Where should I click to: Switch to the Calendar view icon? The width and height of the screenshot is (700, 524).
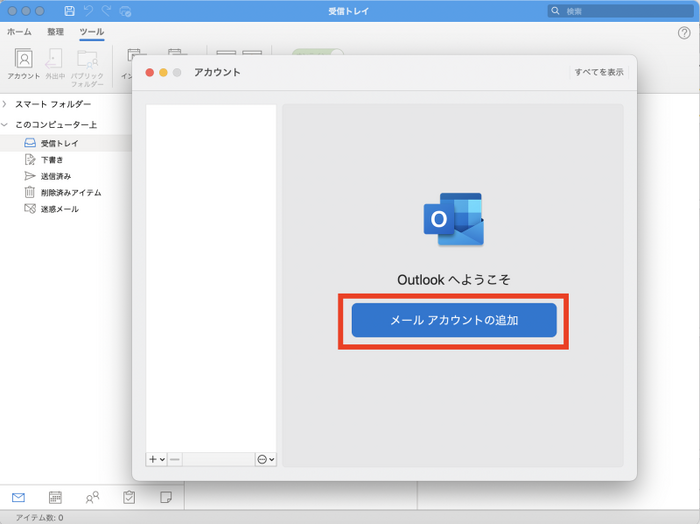coord(55,497)
